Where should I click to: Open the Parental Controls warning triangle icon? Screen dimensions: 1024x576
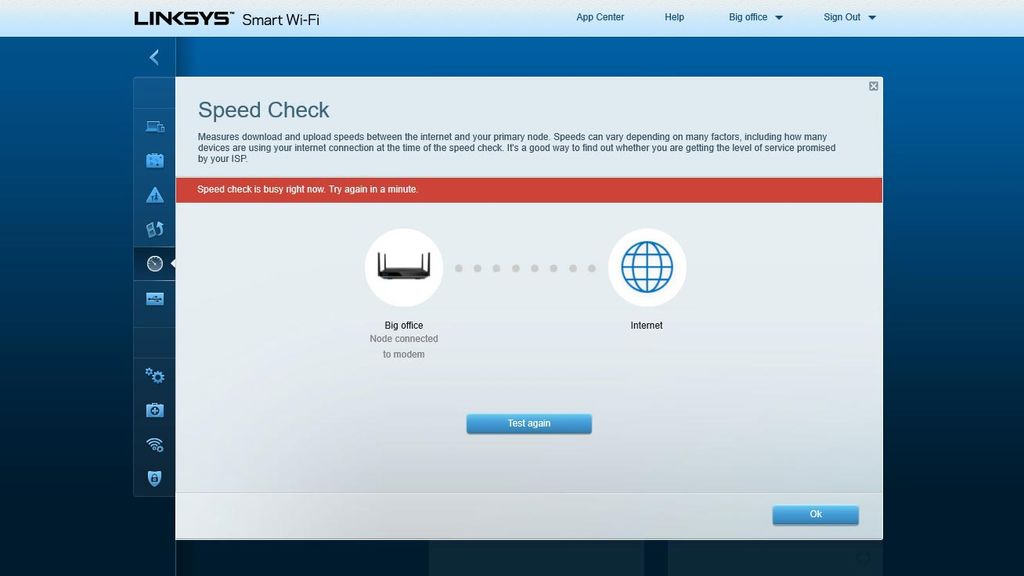point(154,194)
